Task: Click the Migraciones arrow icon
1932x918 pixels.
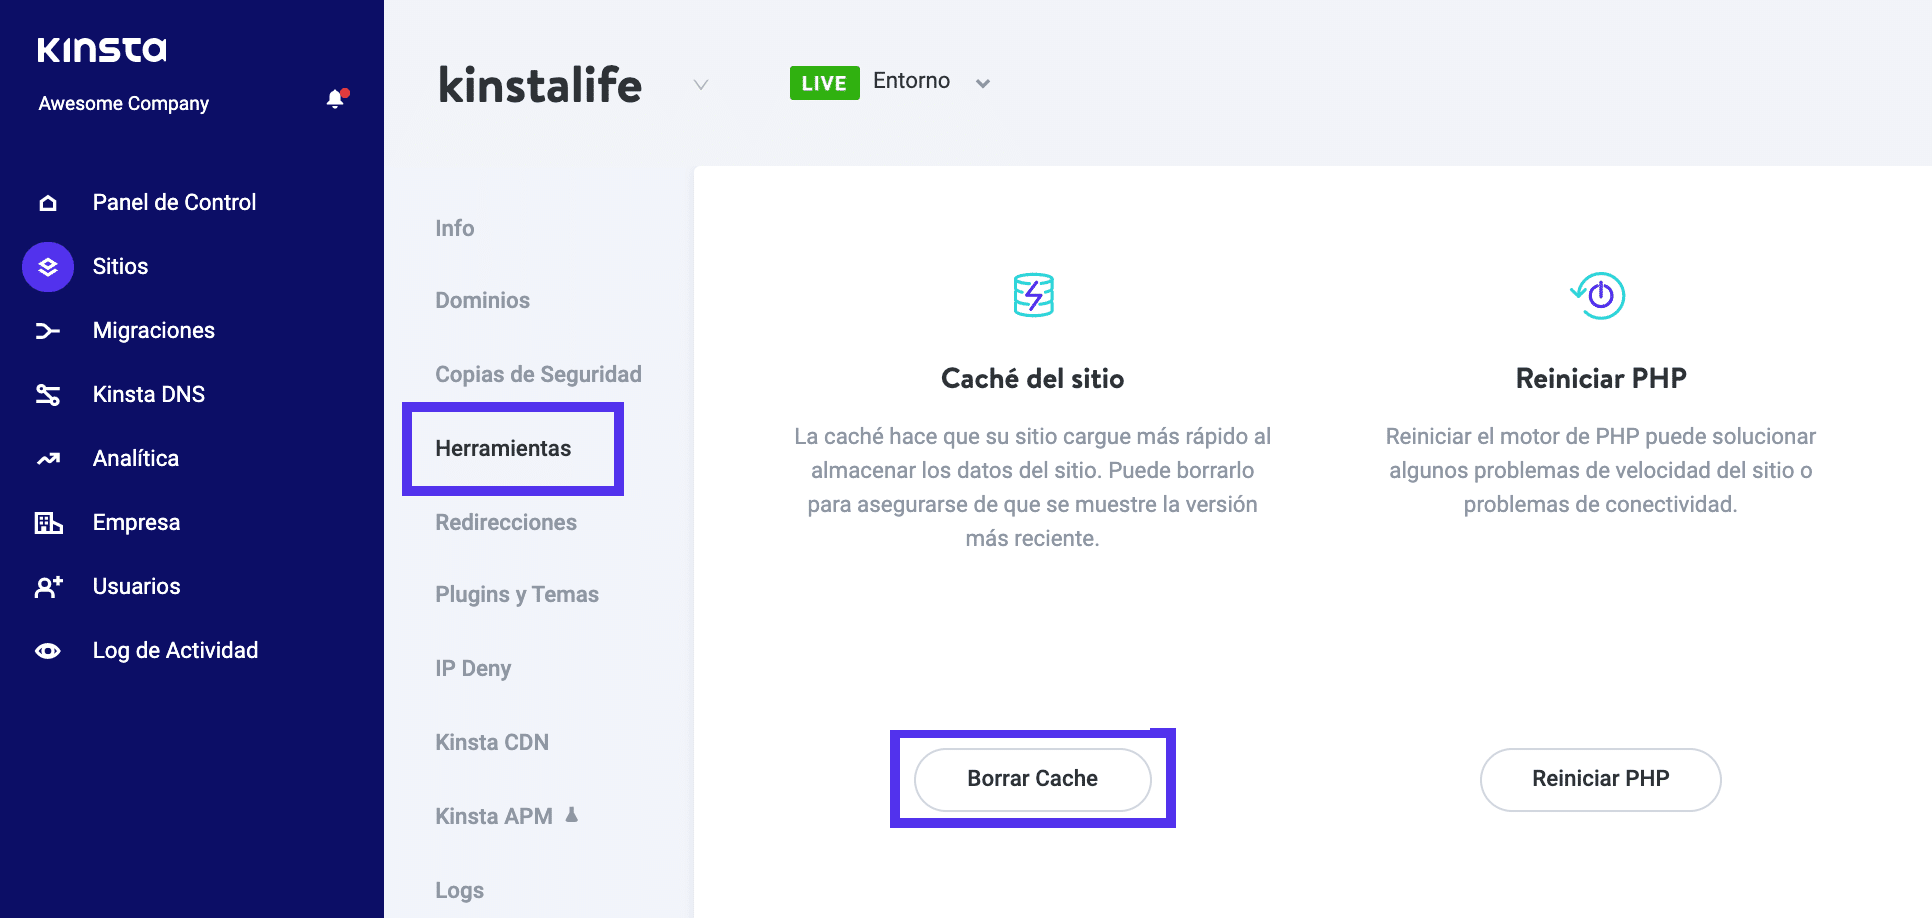Action: click(48, 331)
